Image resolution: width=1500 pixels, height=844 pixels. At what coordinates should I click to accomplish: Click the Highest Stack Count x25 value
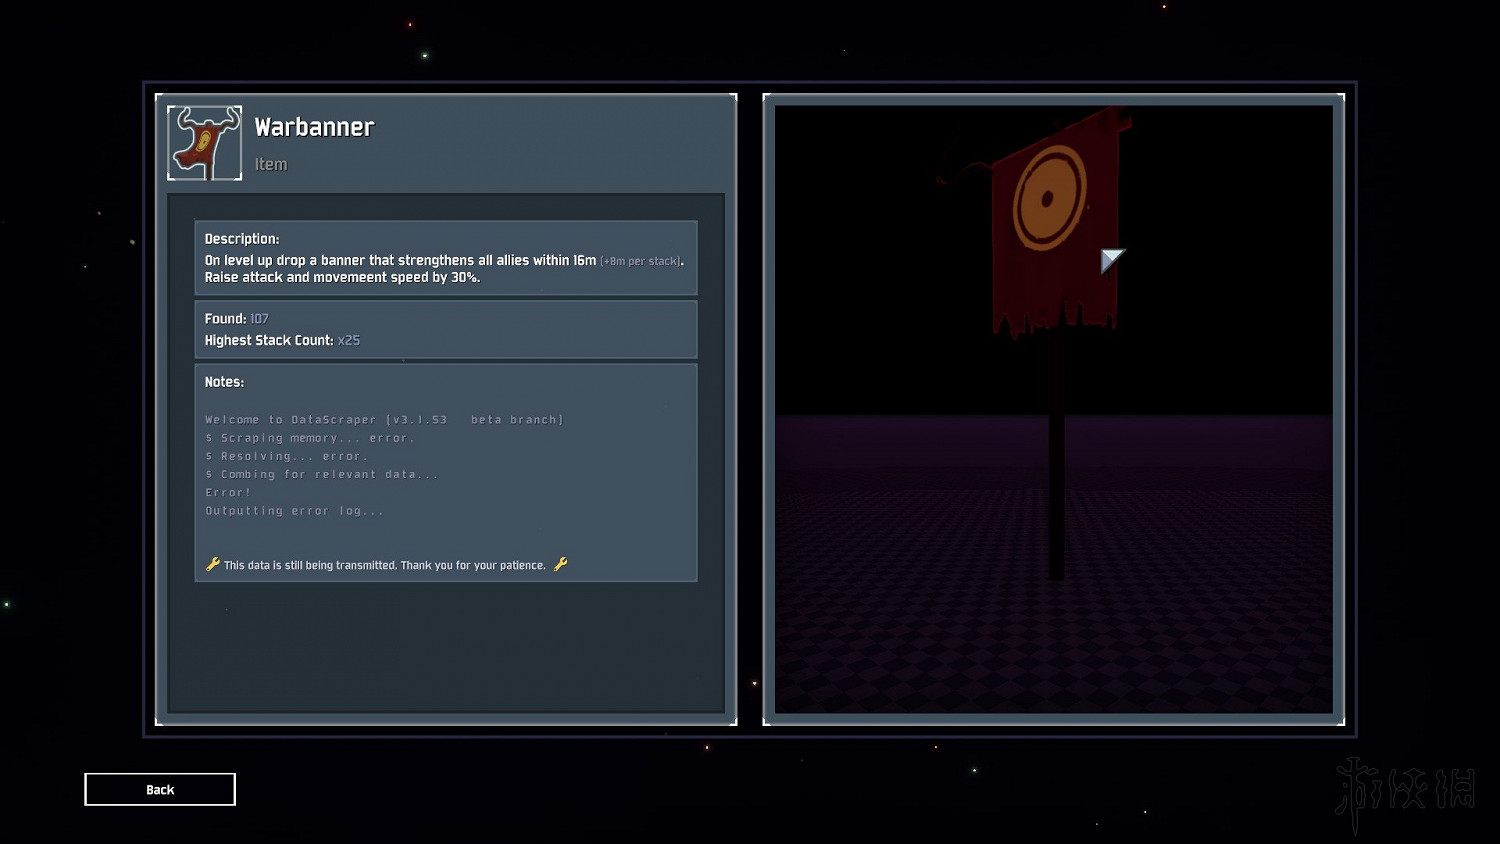348,340
